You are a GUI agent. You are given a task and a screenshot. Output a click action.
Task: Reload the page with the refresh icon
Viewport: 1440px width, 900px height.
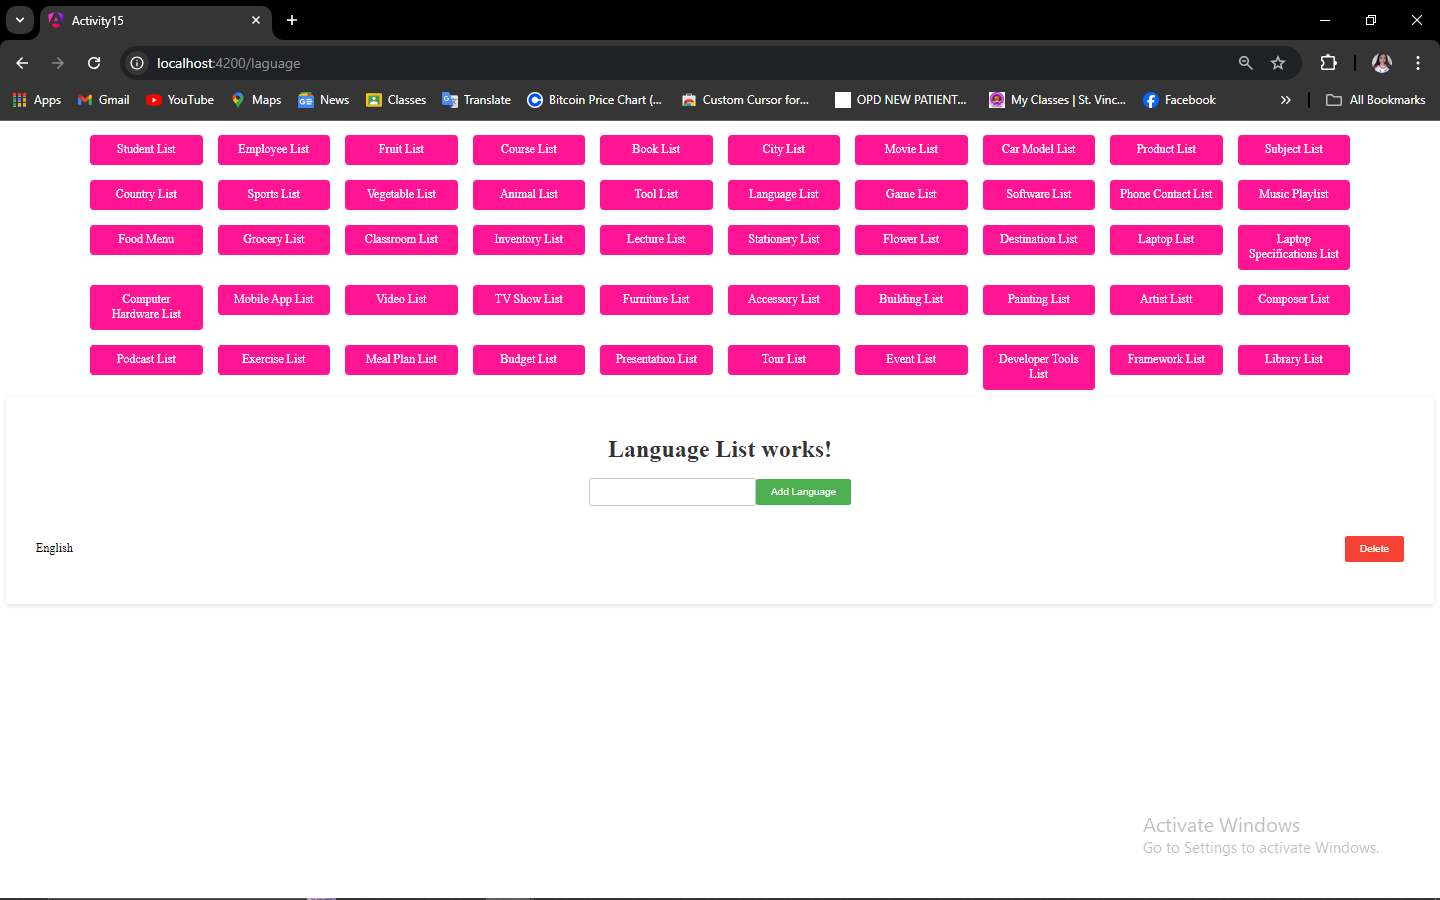[94, 63]
